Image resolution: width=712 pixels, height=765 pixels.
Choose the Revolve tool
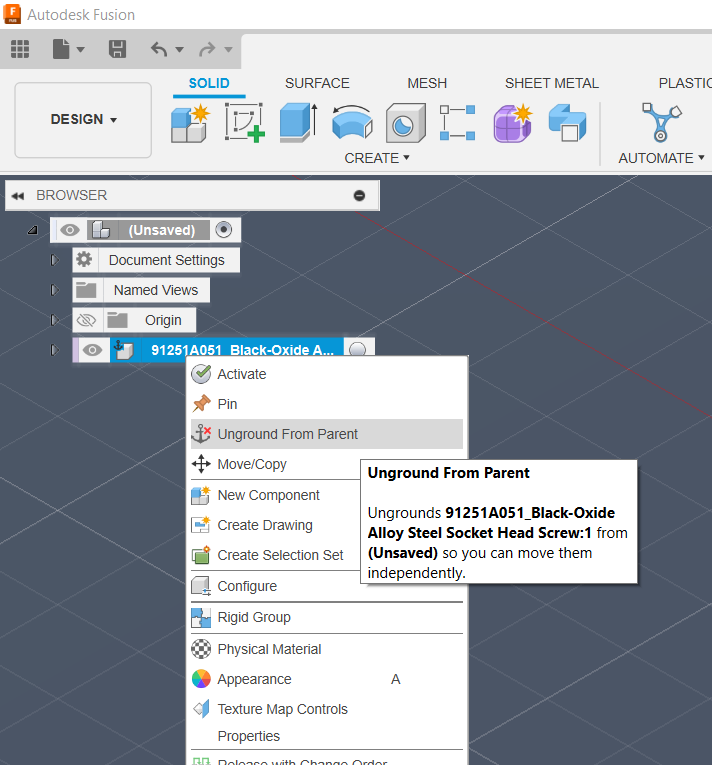click(352, 122)
